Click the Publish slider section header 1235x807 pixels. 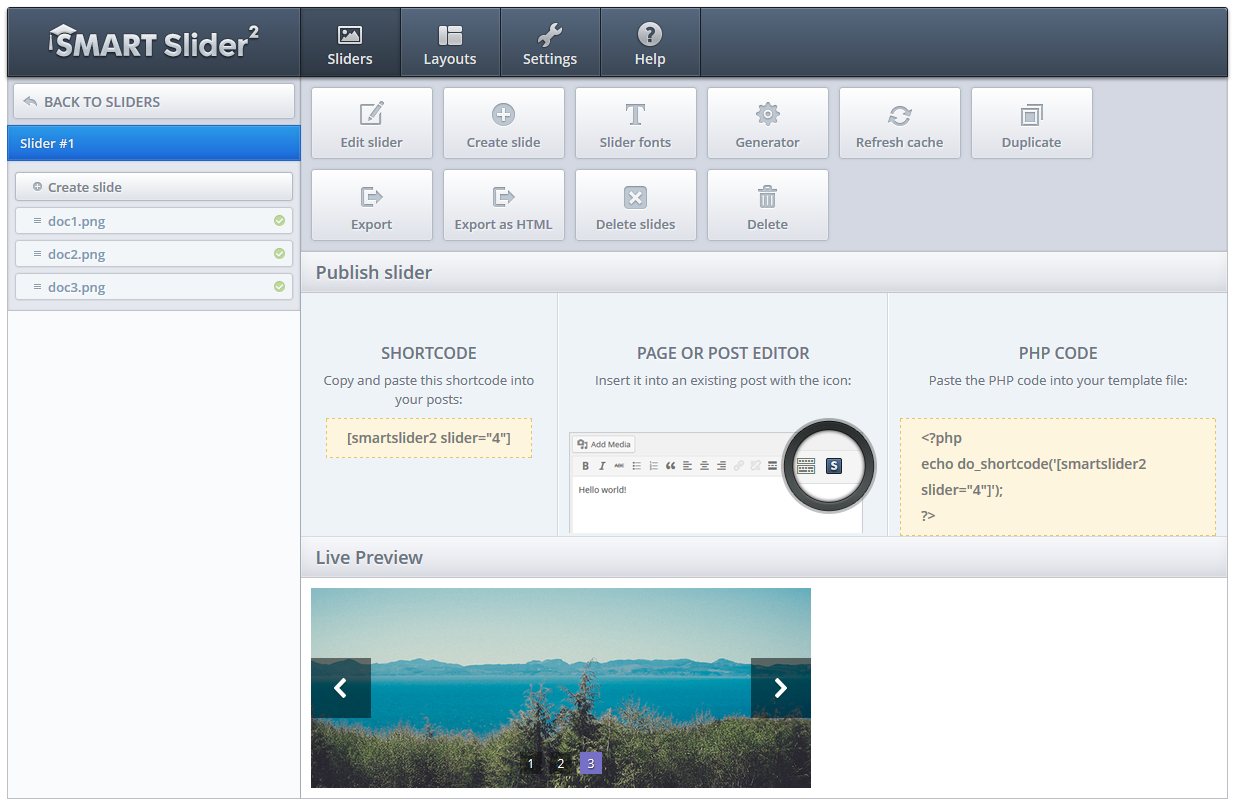(764, 272)
